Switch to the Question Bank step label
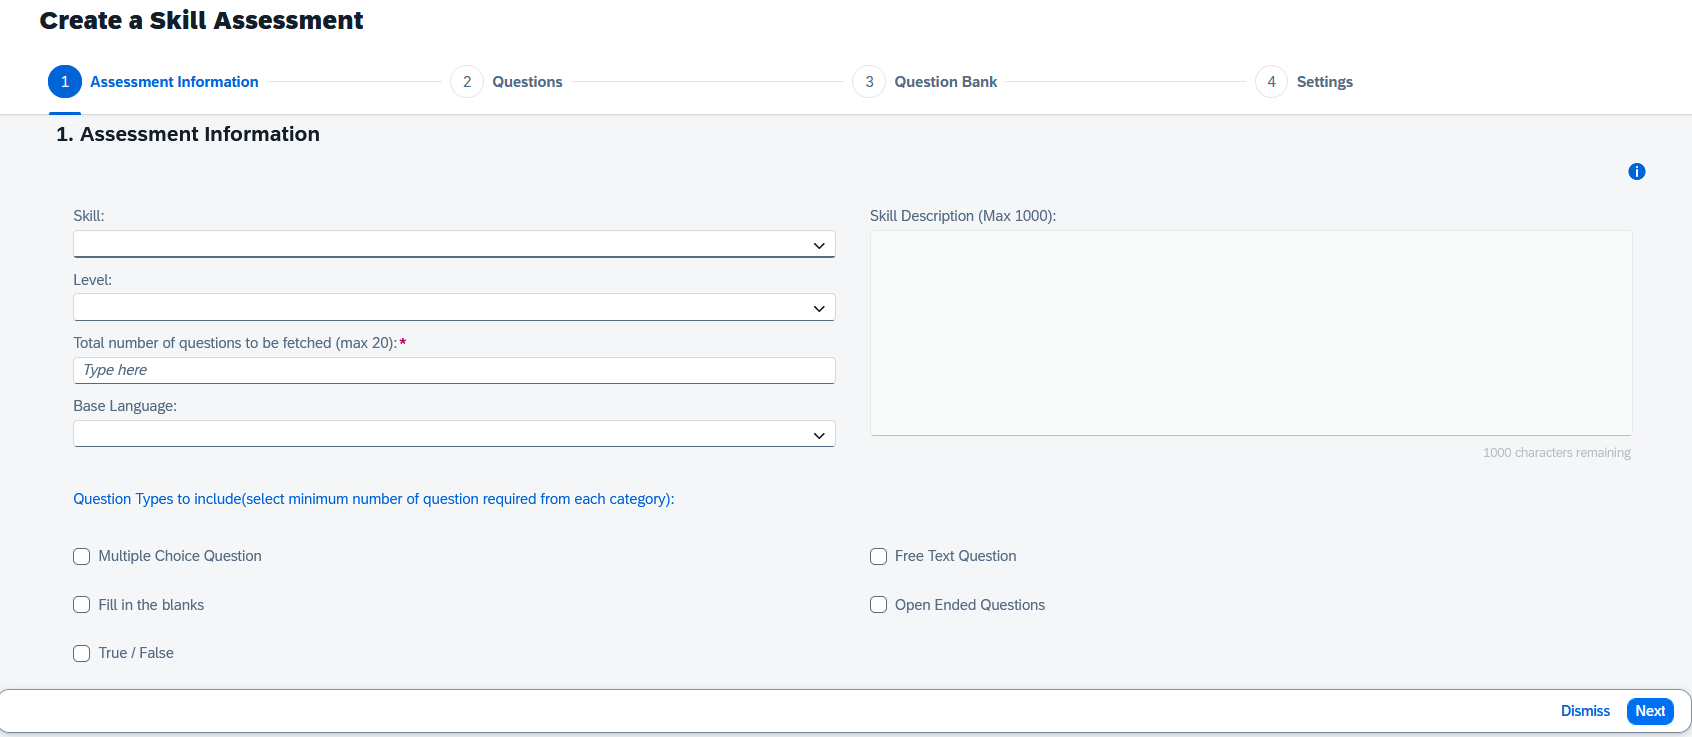 pos(945,82)
